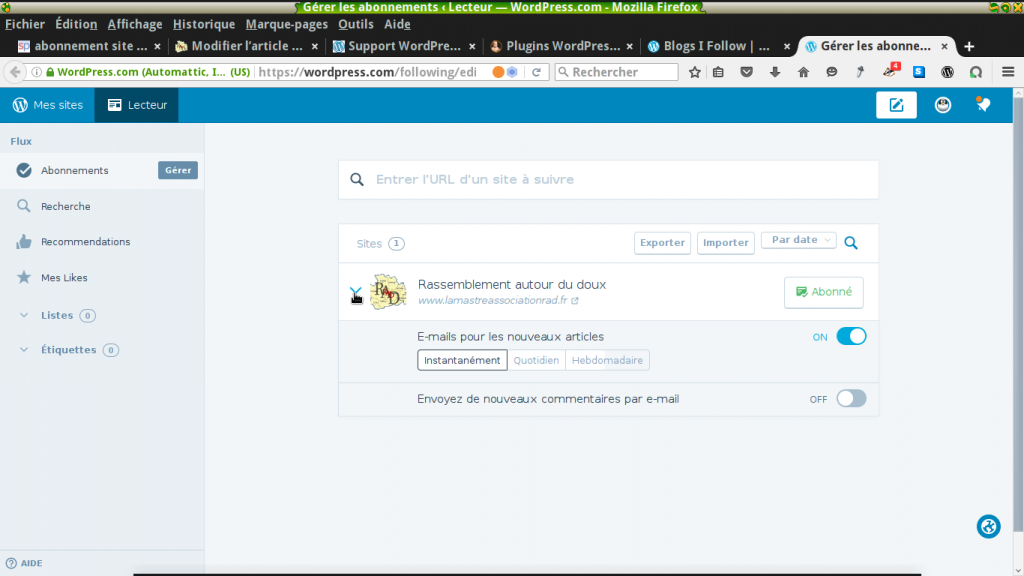Open the Par date sort dropdown
The image size is (1024, 576).
click(798, 240)
